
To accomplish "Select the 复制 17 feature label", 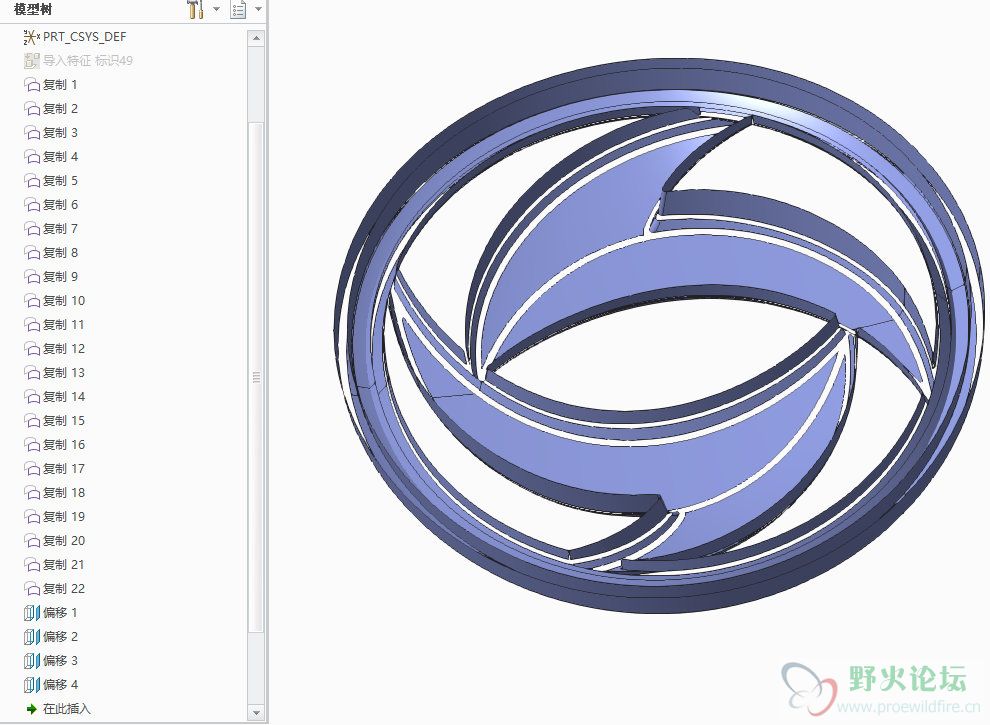I will 64,469.
